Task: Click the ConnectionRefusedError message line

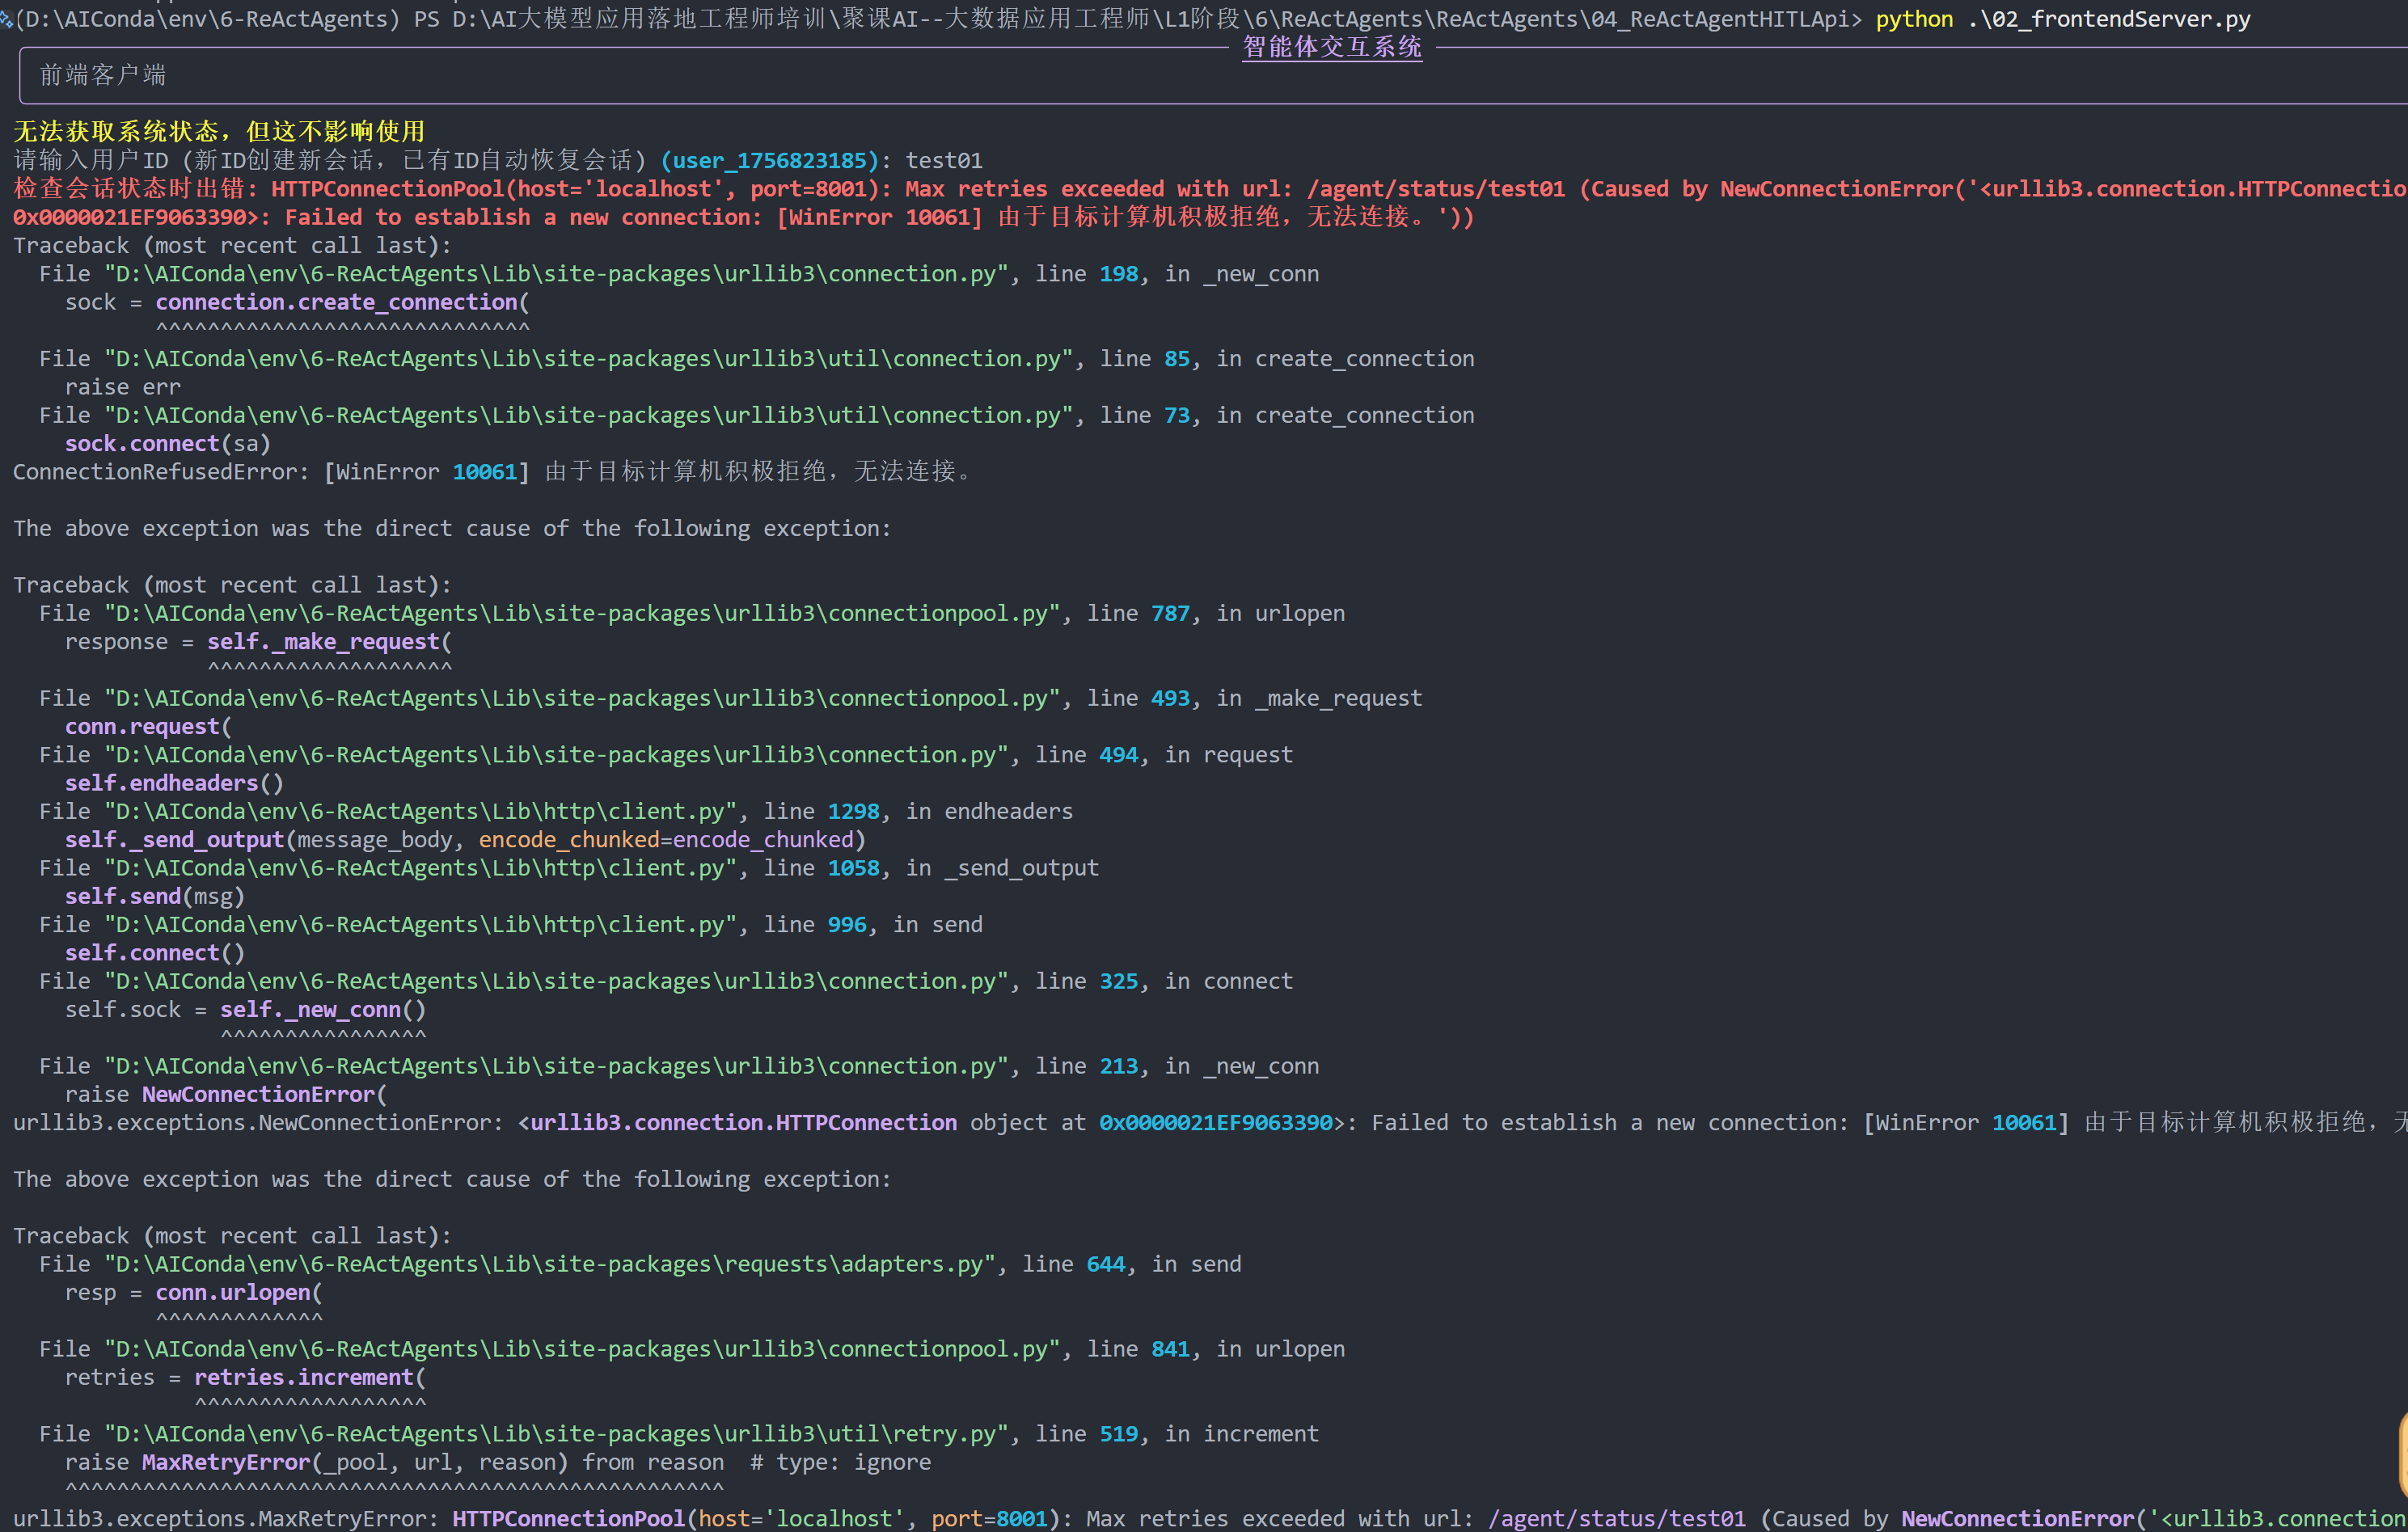Action: click(492, 472)
